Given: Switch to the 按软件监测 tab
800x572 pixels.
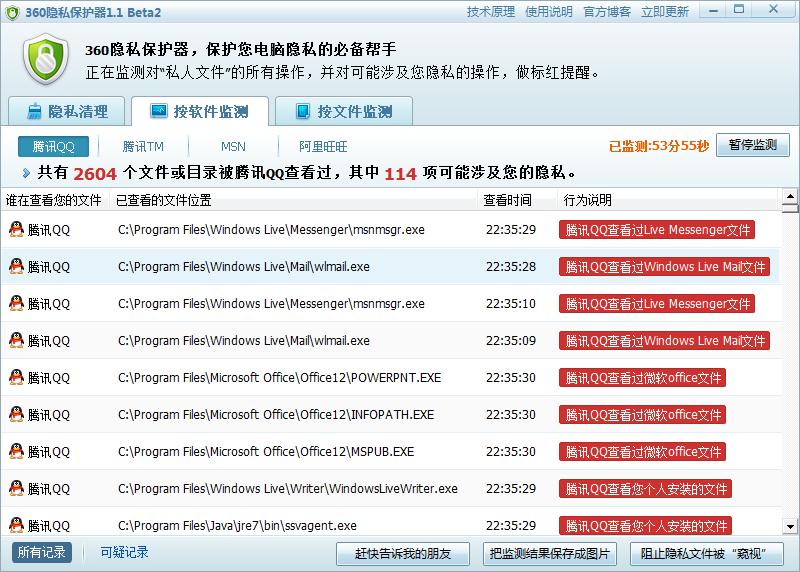Looking at the screenshot, I should point(199,111).
